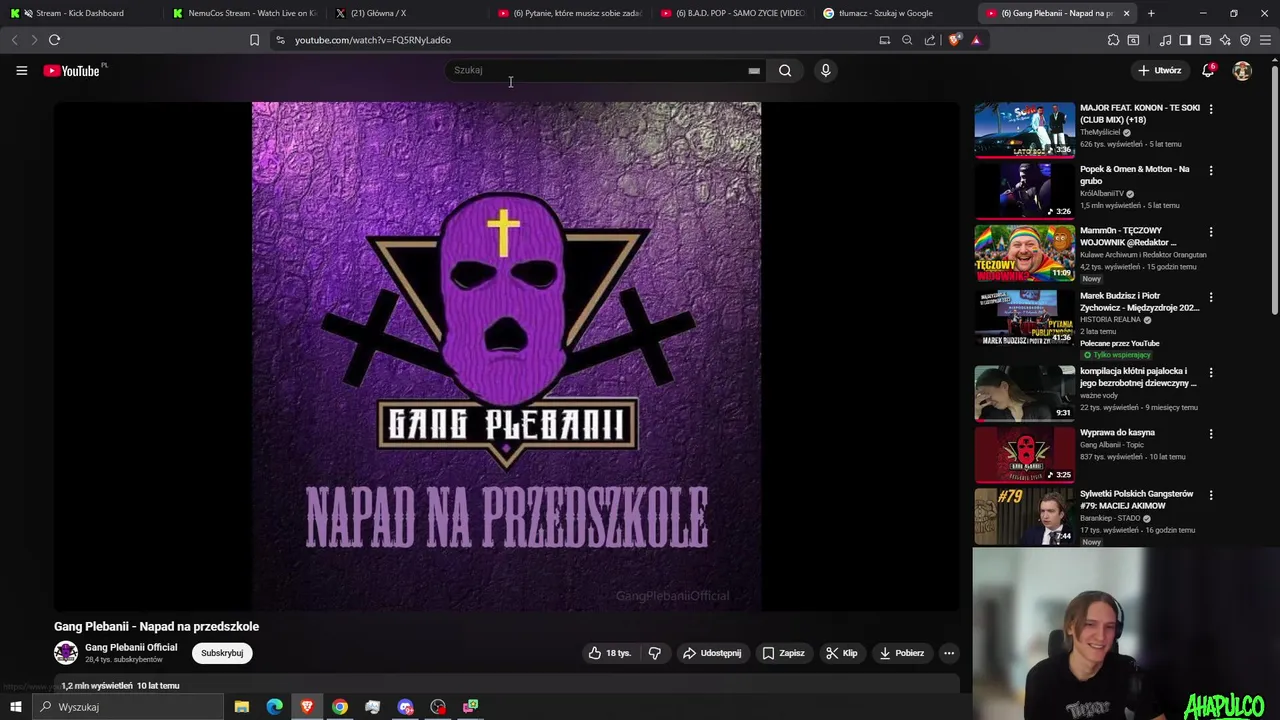Screen dimensions: 1280x720
Task: Open the browser extensions puzzle icon
Action: click(1113, 40)
